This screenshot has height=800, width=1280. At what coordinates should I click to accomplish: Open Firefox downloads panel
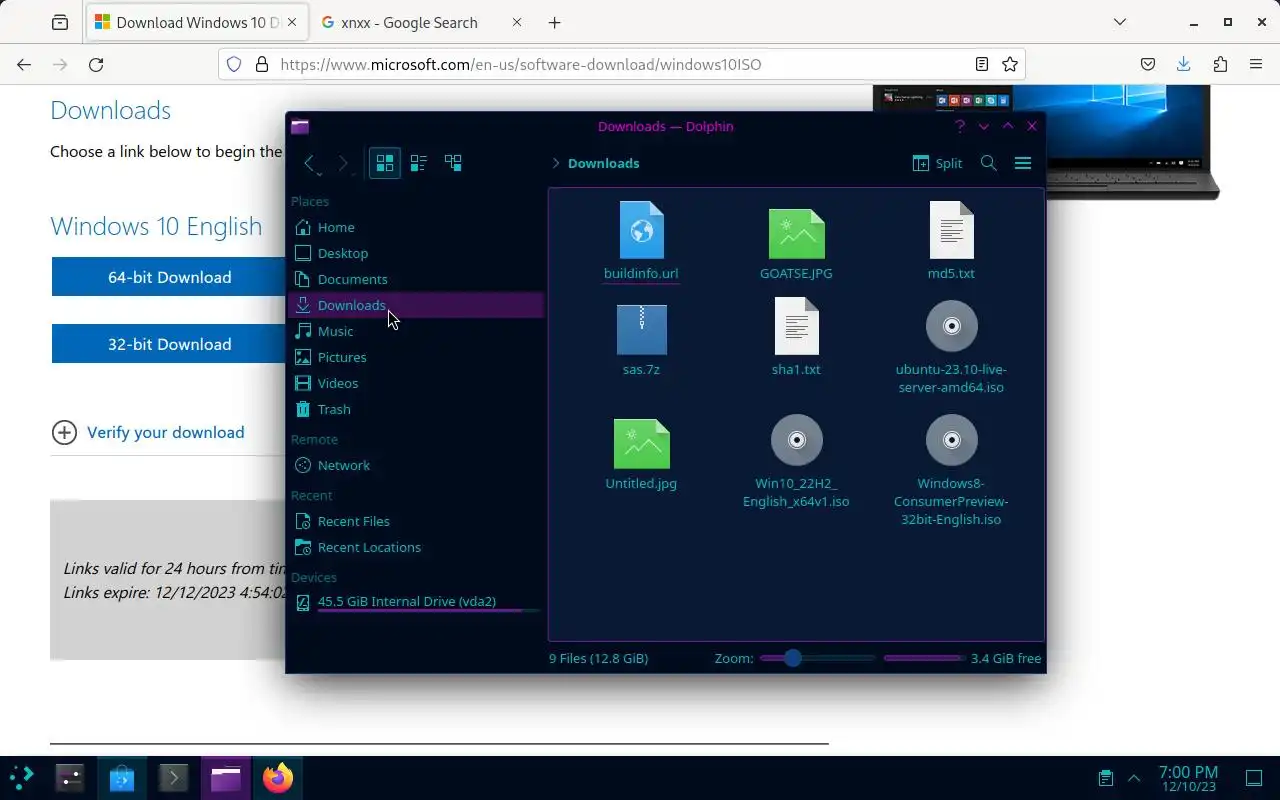[1184, 64]
